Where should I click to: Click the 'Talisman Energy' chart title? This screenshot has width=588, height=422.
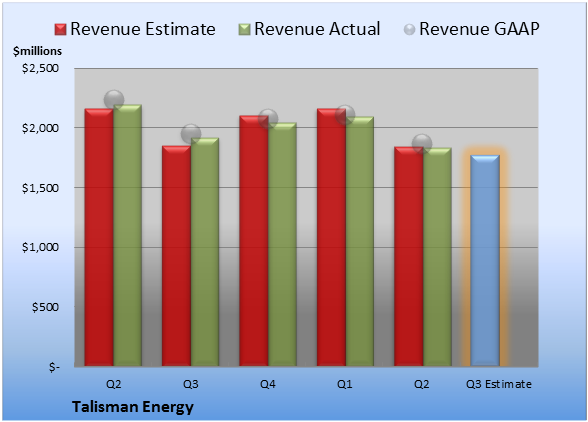[133, 407]
